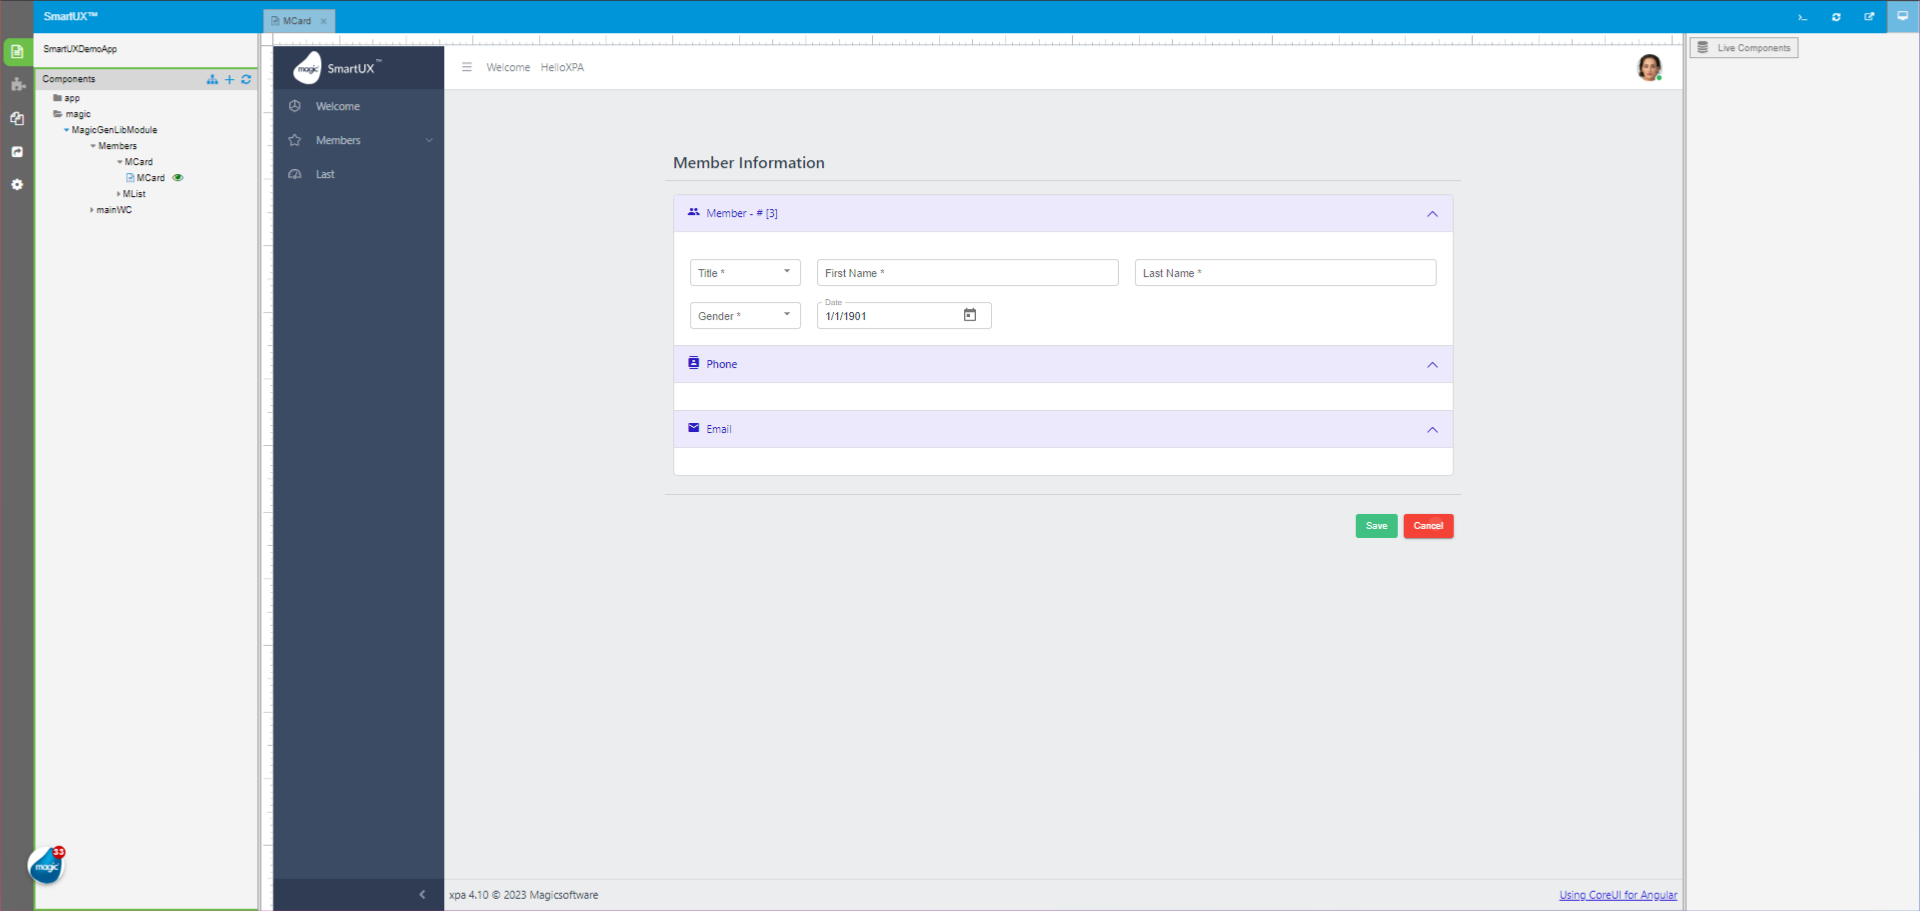Select Members in the preview sidebar menu

pos(340,140)
